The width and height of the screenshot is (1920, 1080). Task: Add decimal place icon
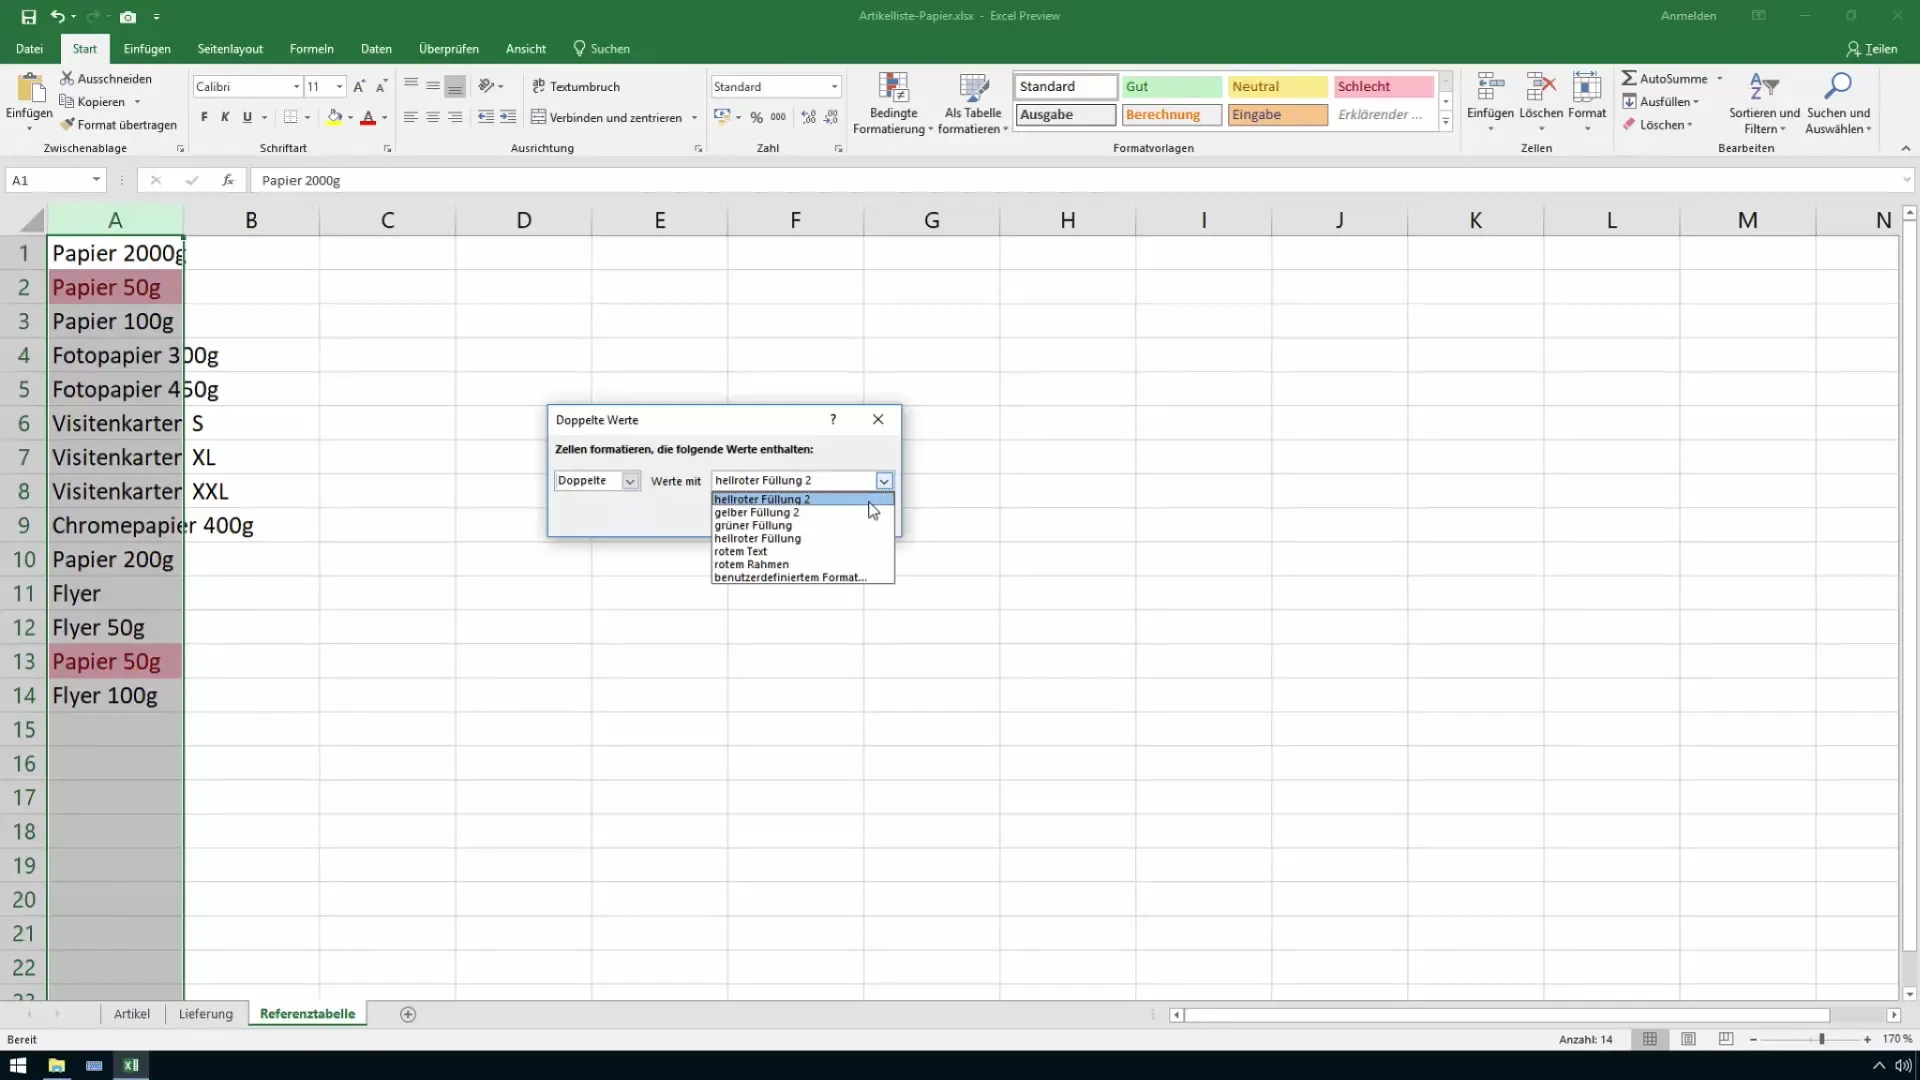point(808,117)
